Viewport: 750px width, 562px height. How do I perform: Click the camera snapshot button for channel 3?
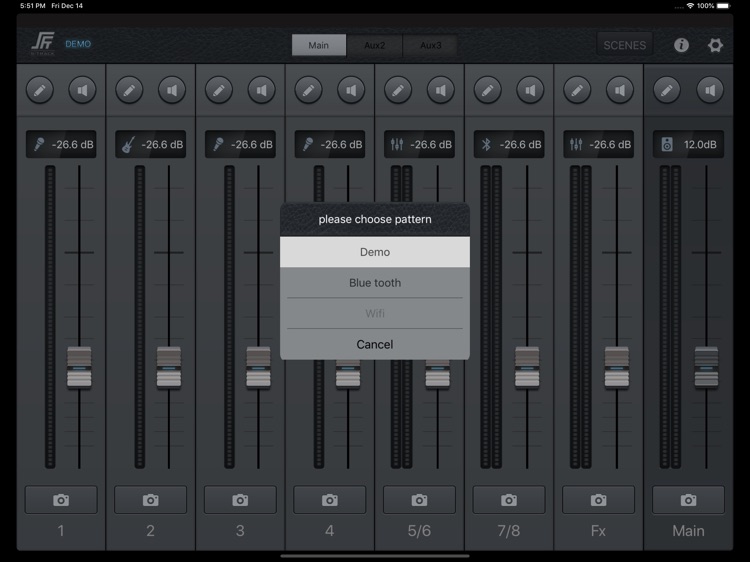(240, 500)
